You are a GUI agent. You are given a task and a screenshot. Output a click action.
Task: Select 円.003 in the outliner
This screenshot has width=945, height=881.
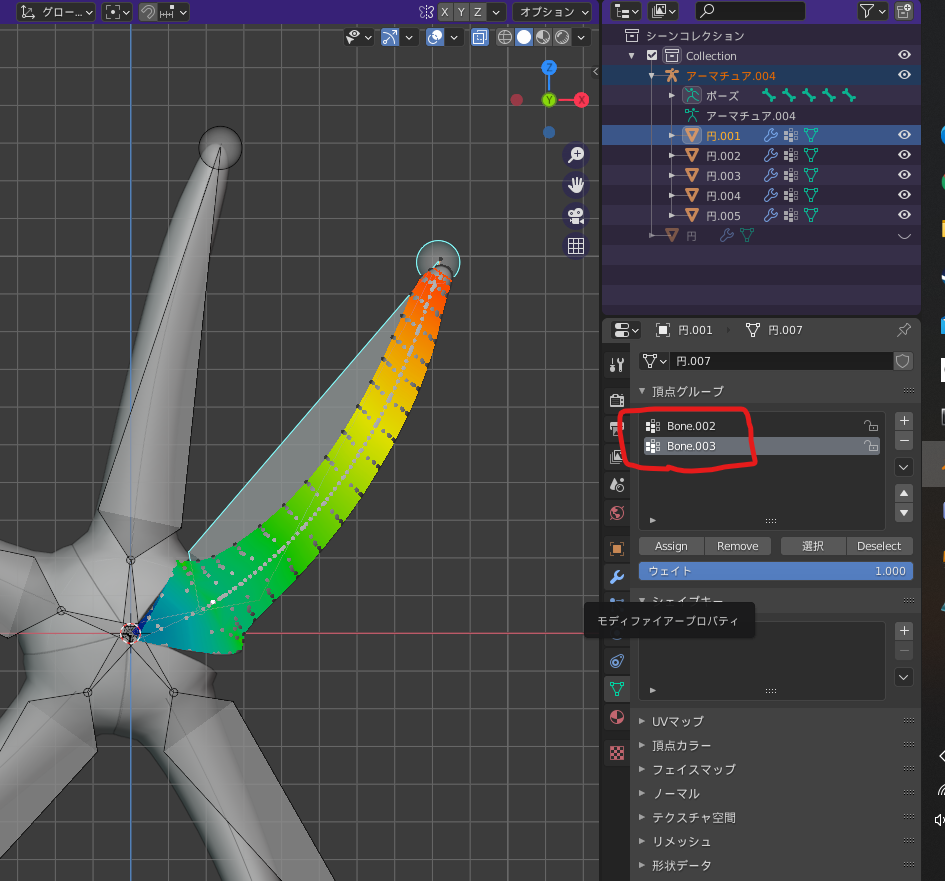coord(723,176)
